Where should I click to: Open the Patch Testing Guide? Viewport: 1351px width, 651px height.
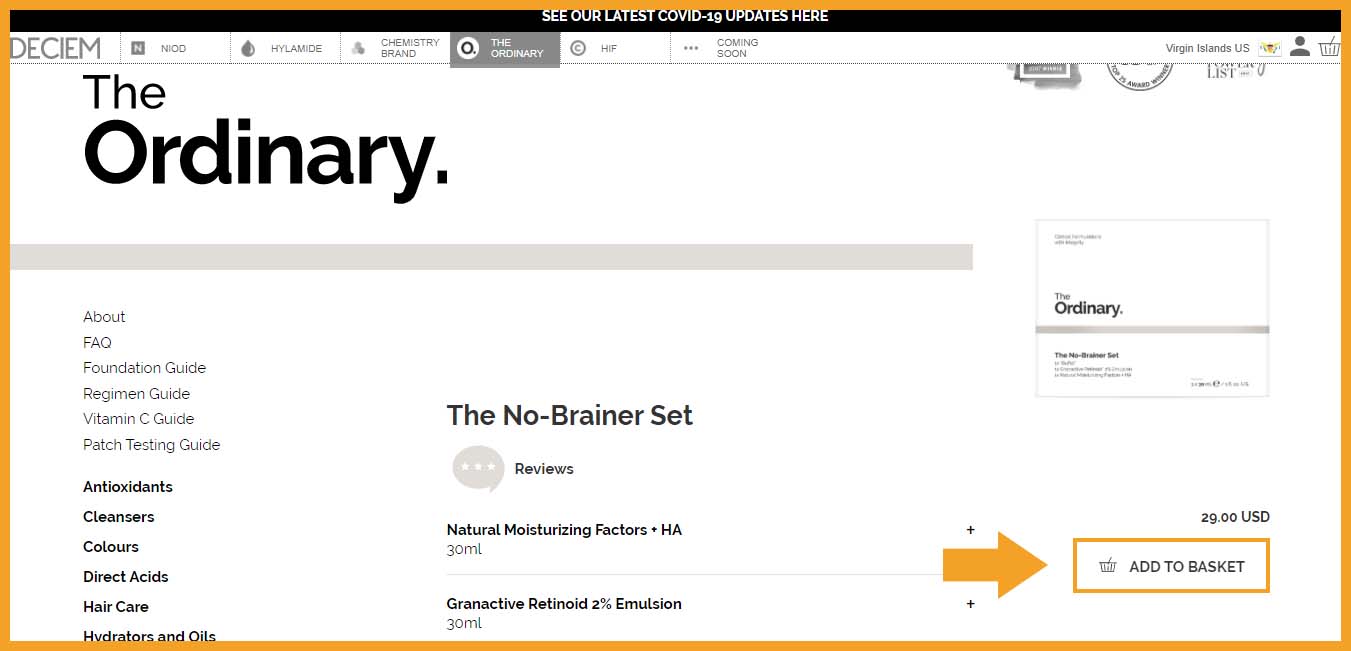coord(151,445)
